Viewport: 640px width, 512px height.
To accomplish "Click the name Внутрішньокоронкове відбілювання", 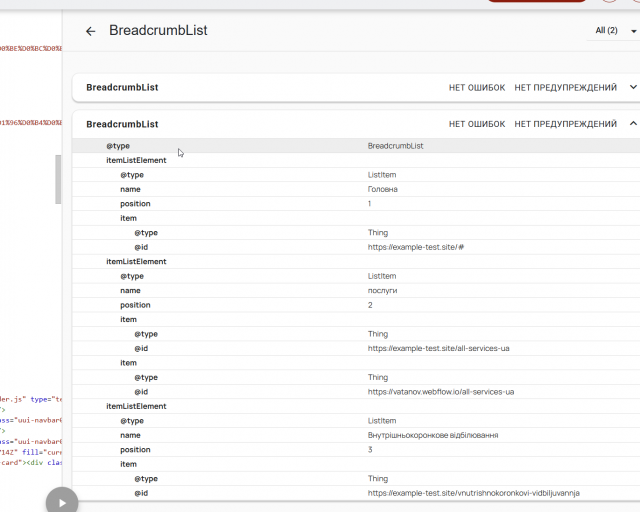I will click(x=433, y=435).
